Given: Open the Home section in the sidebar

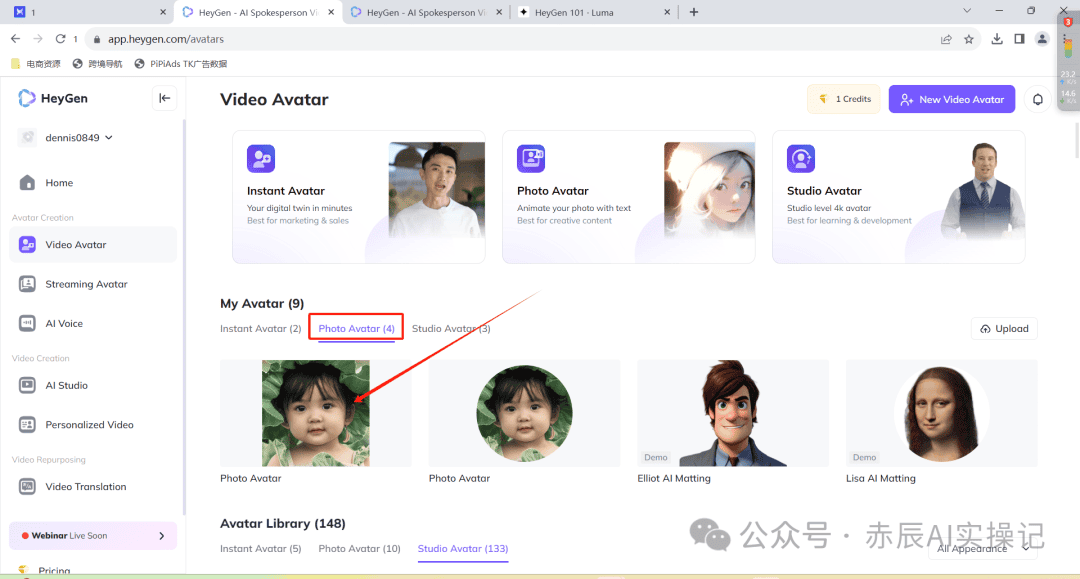Looking at the screenshot, I should 60,182.
